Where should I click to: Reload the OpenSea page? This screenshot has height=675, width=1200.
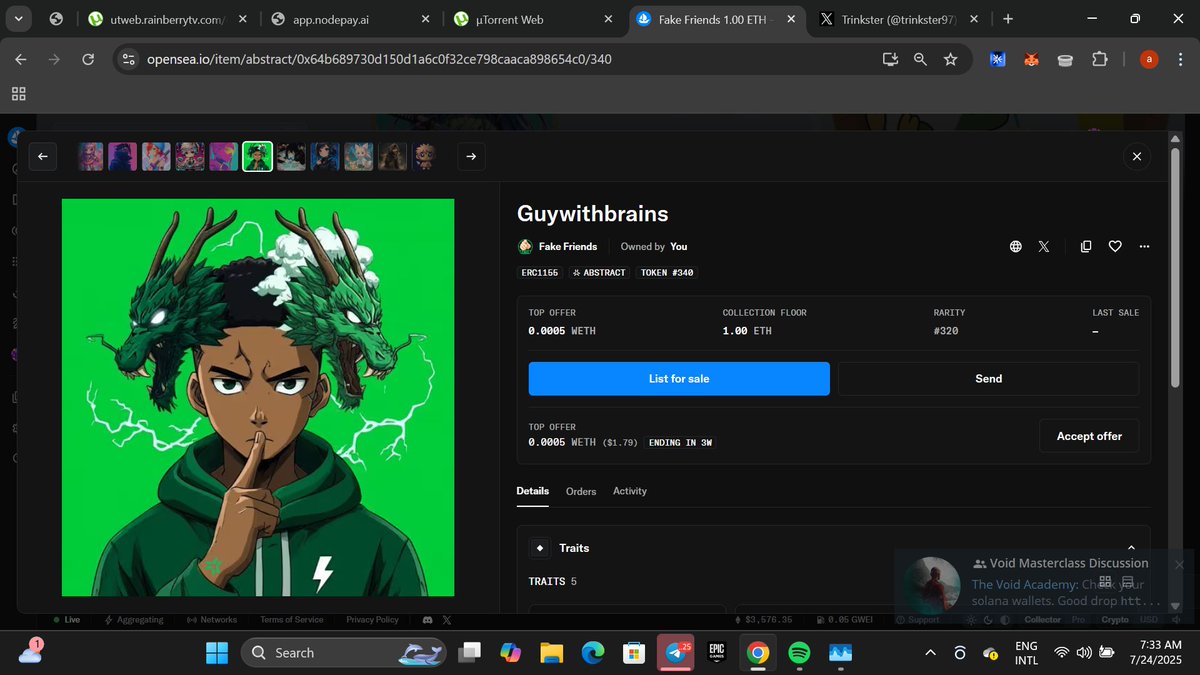pos(88,60)
